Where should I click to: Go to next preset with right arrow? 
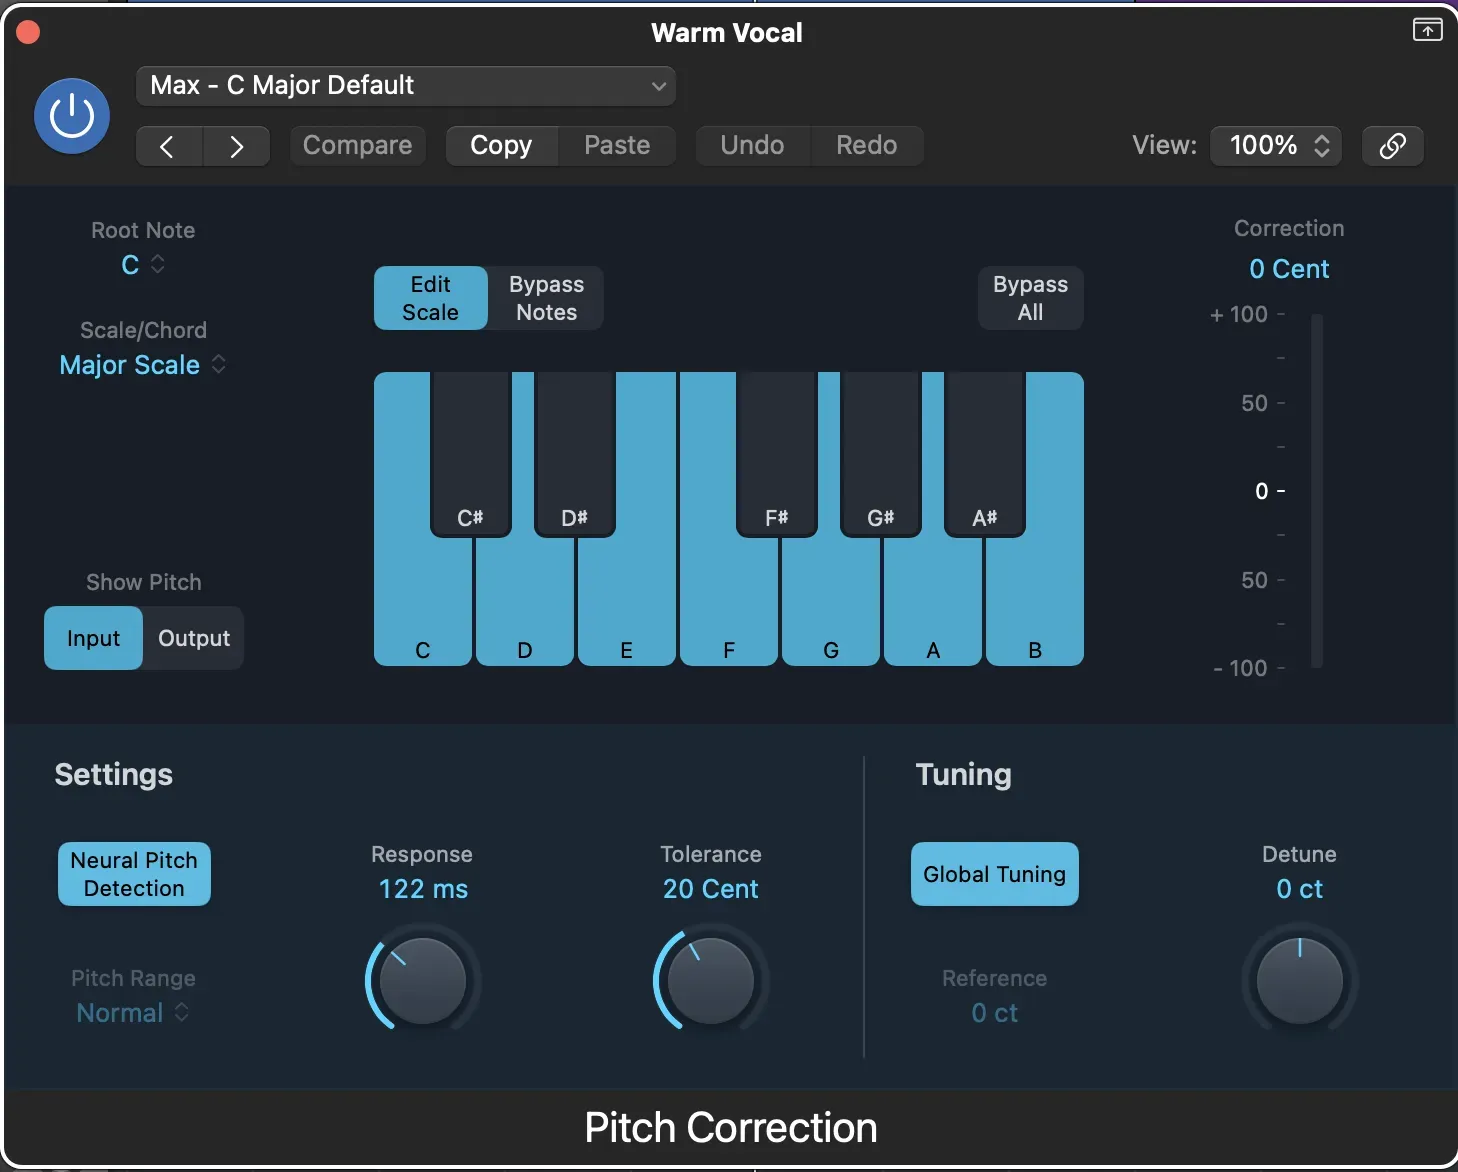236,146
